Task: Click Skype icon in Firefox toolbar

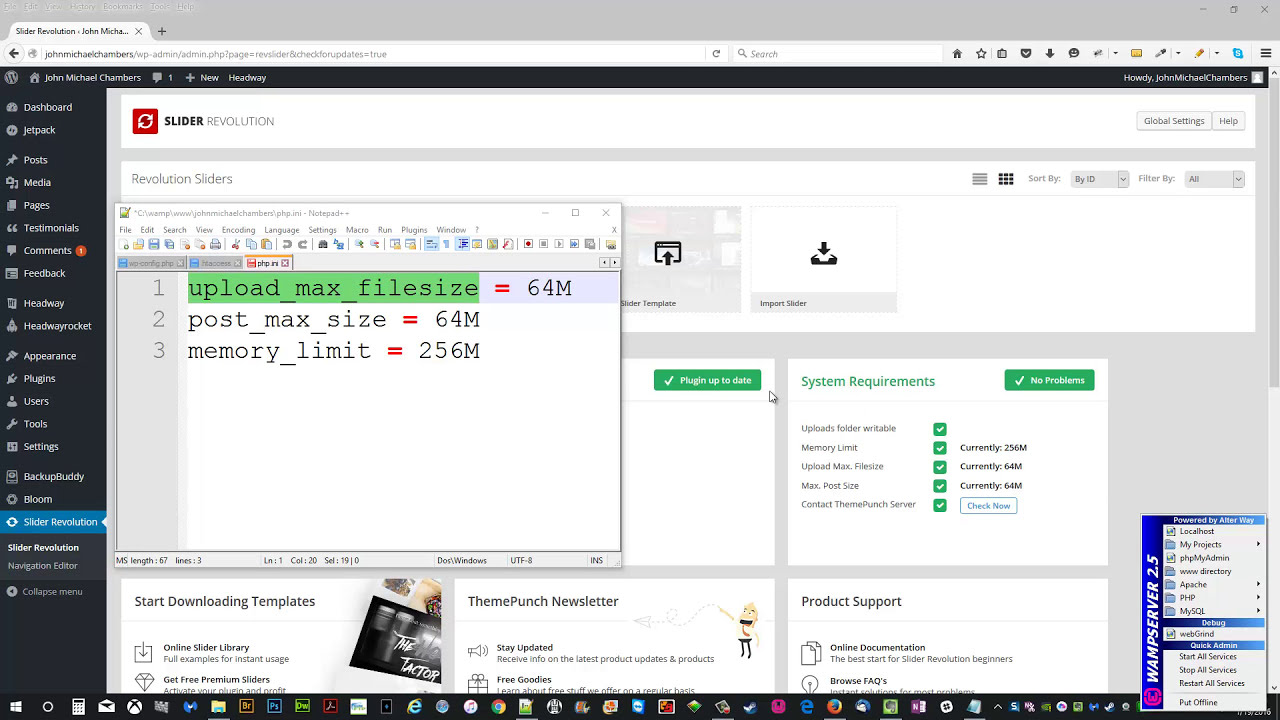Action: tap(1238, 54)
